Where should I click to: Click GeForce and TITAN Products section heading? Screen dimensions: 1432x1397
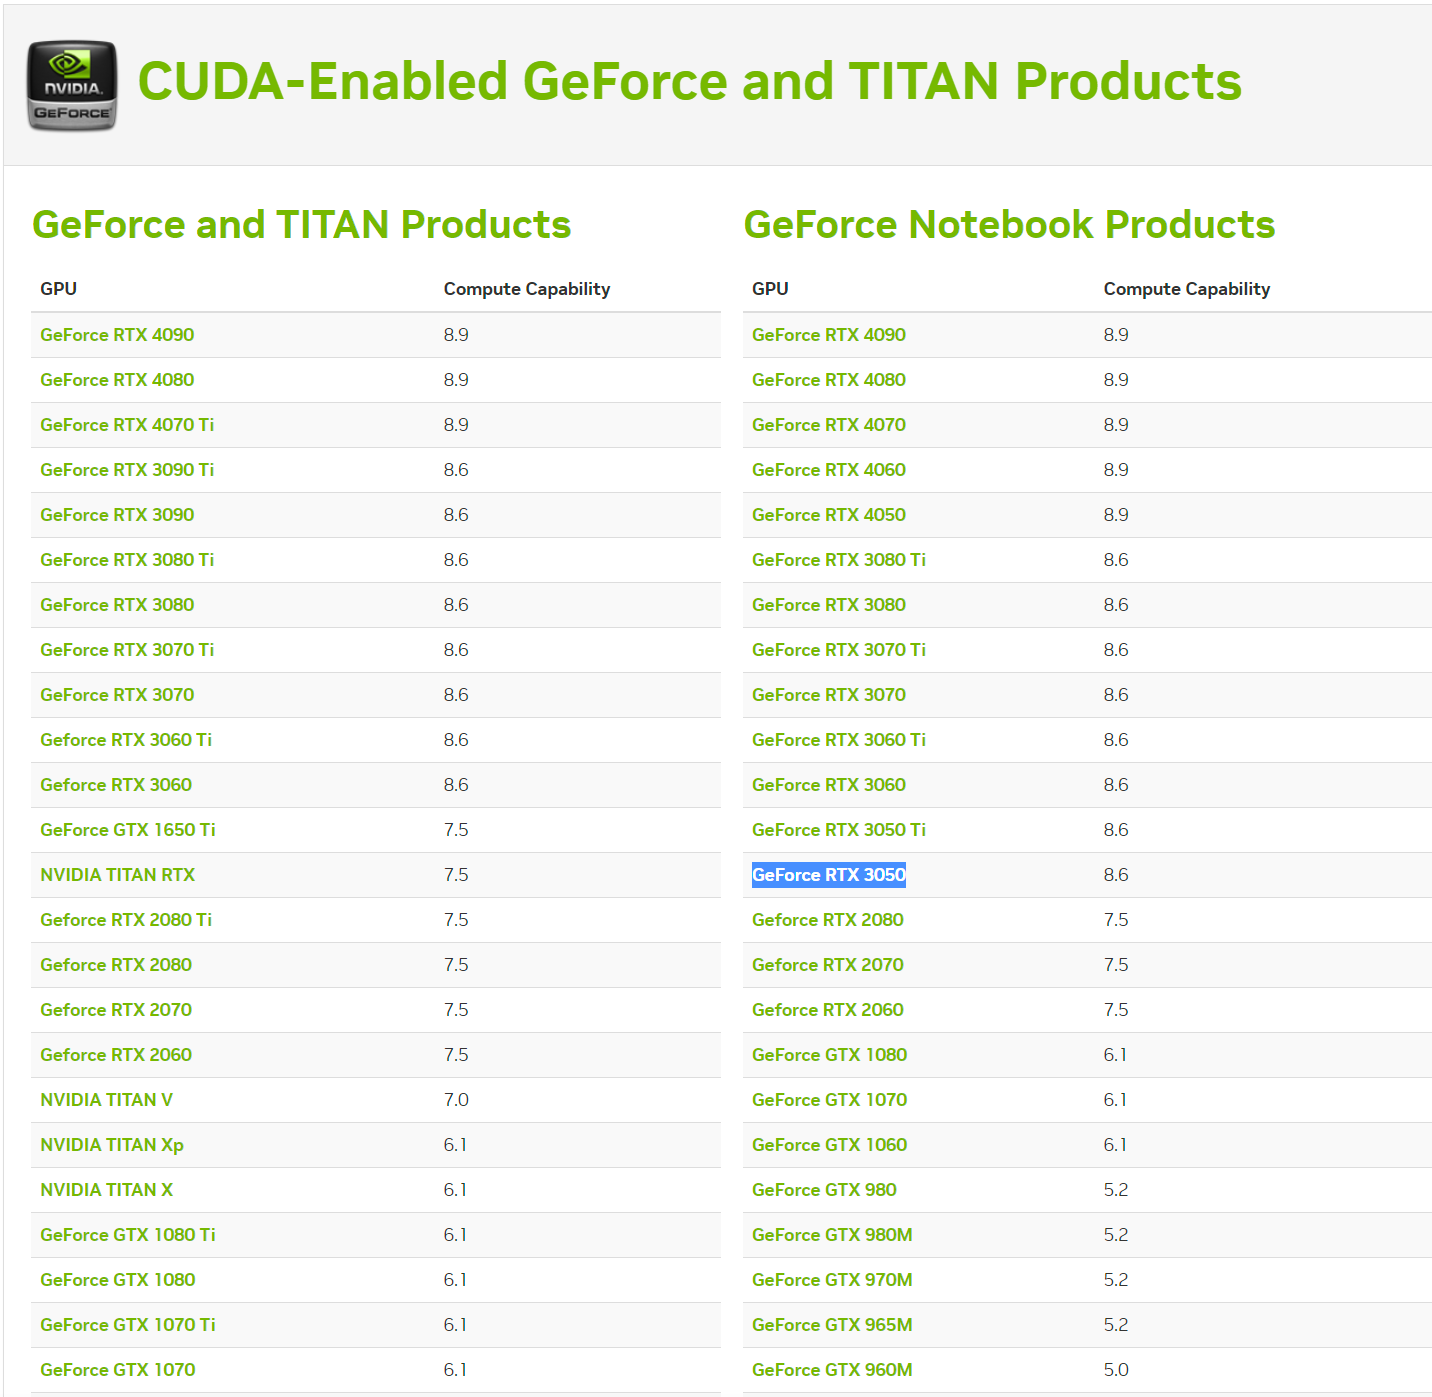(301, 225)
